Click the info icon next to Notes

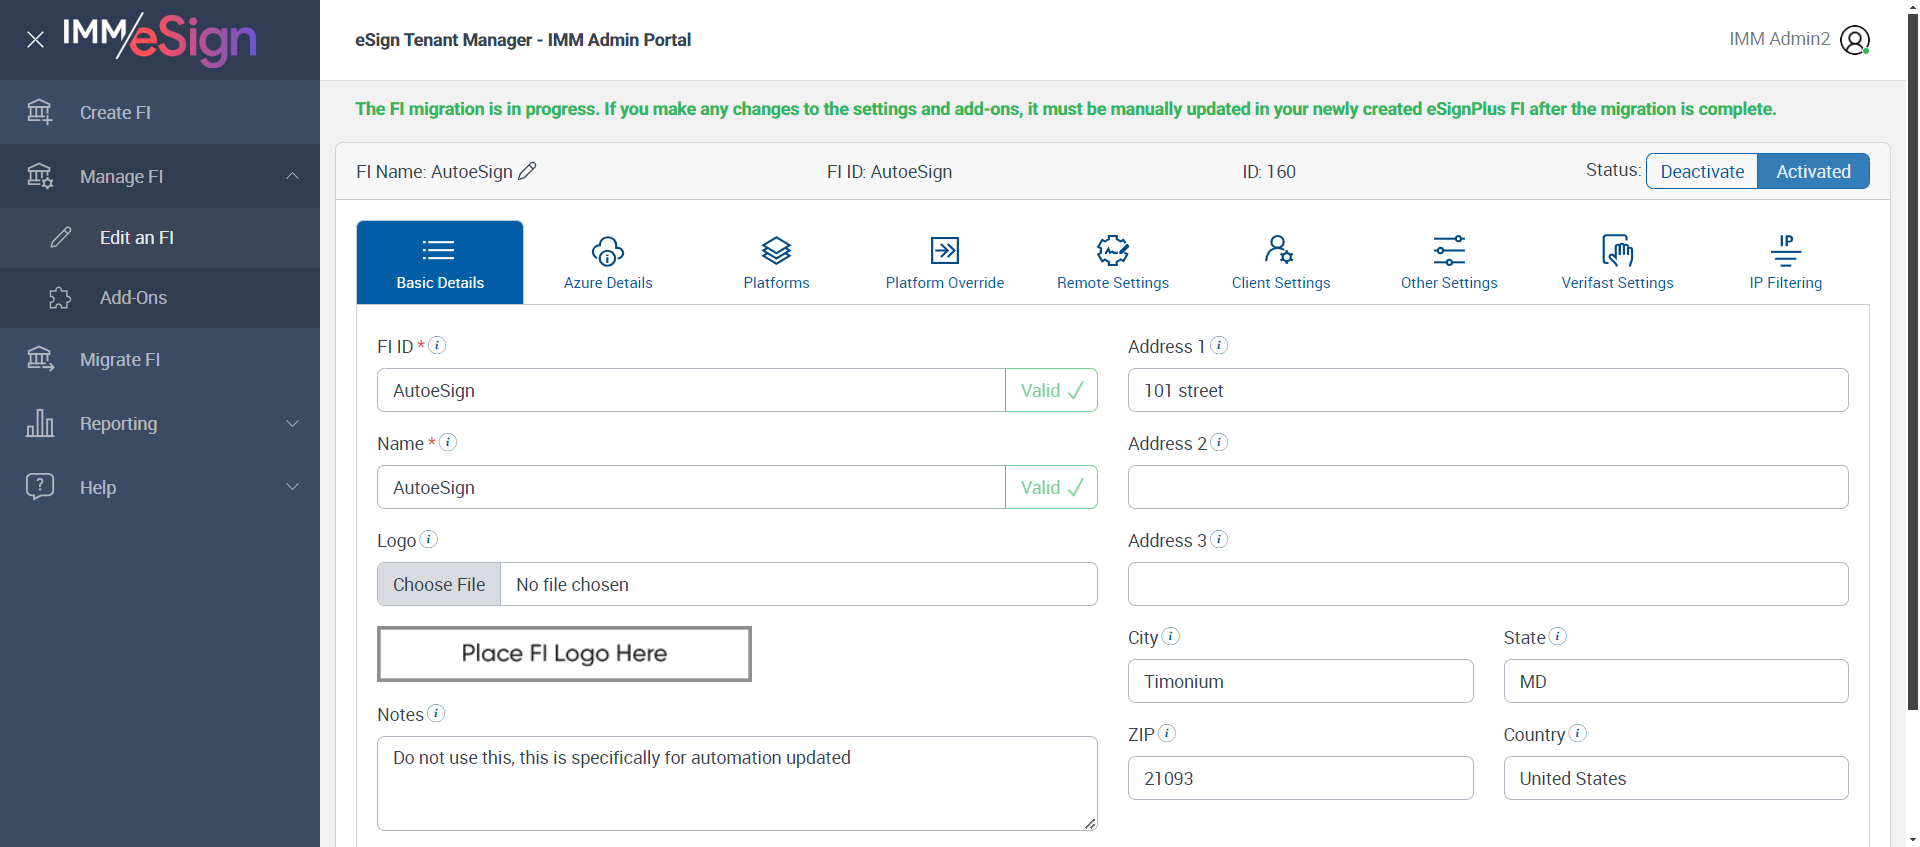click(436, 713)
